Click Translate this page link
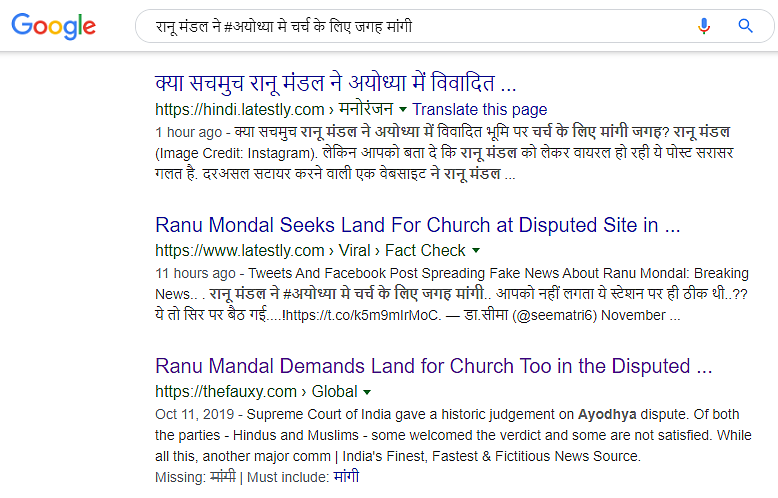The height and width of the screenshot is (498, 778). pyautogui.click(x=479, y=109)
